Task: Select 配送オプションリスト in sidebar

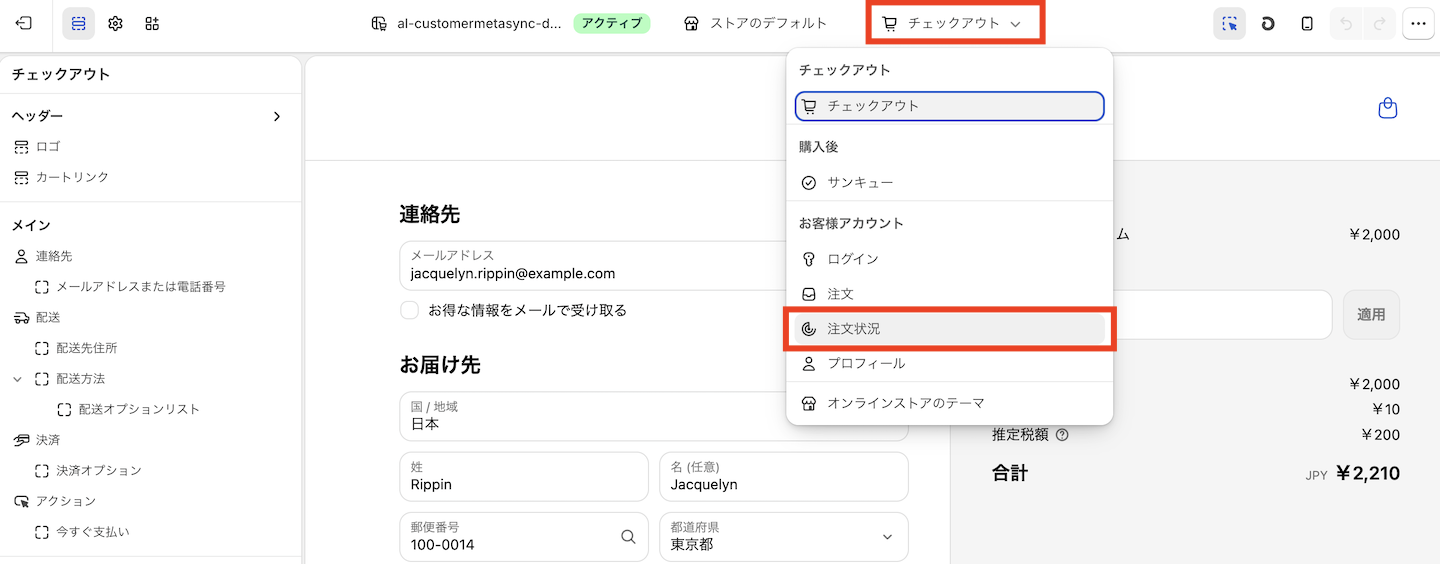Action: point(139,409)
